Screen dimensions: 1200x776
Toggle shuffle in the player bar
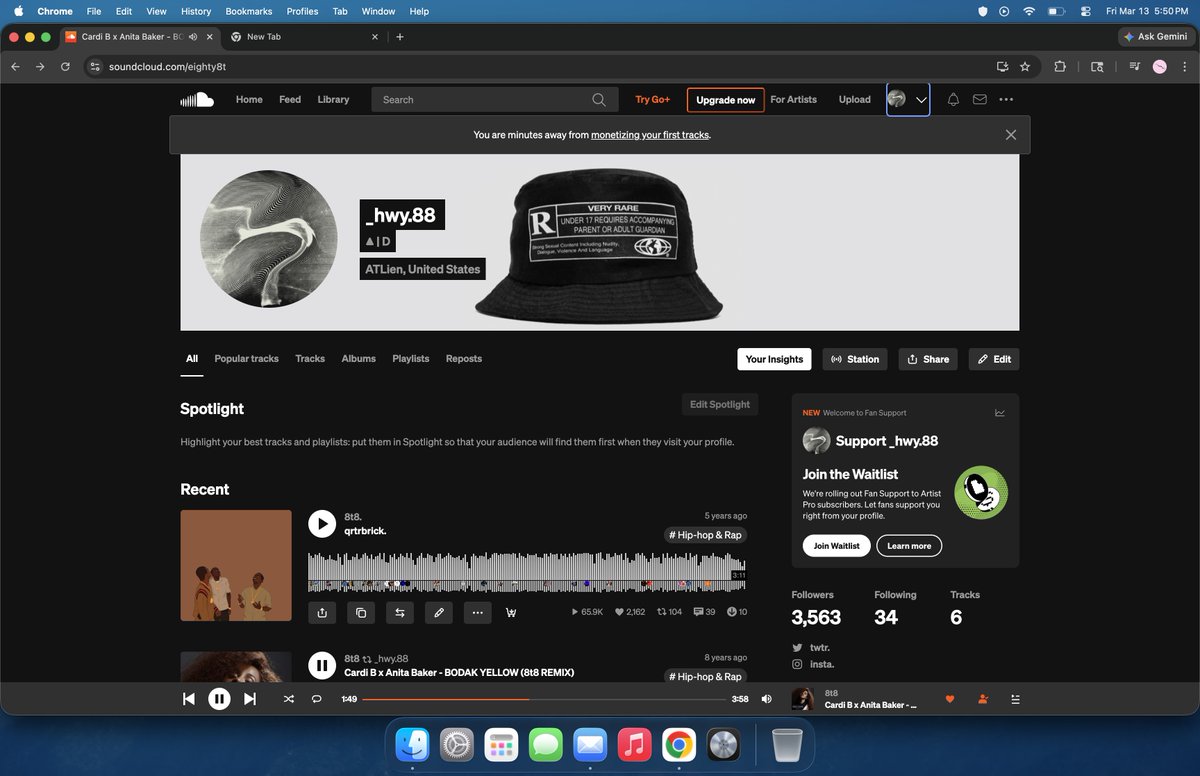click(x=289, y=699)
